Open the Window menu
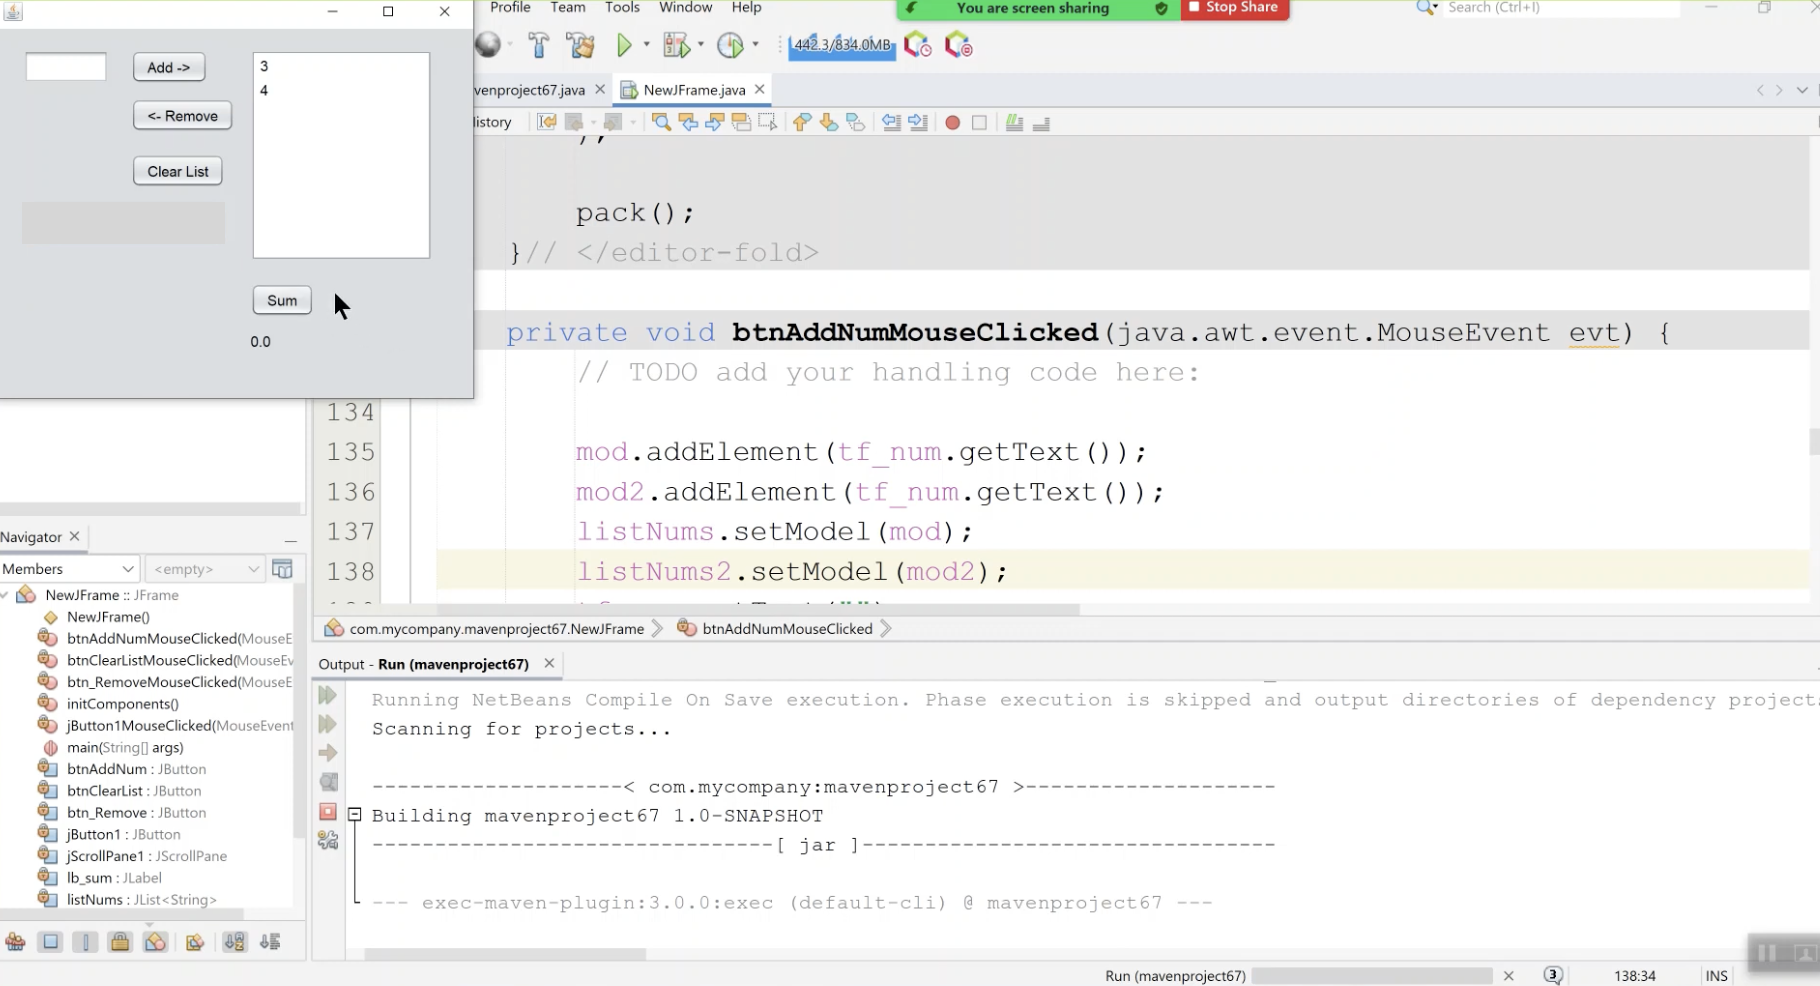This screenshot has width=1820, height=986. pos(686,8)
